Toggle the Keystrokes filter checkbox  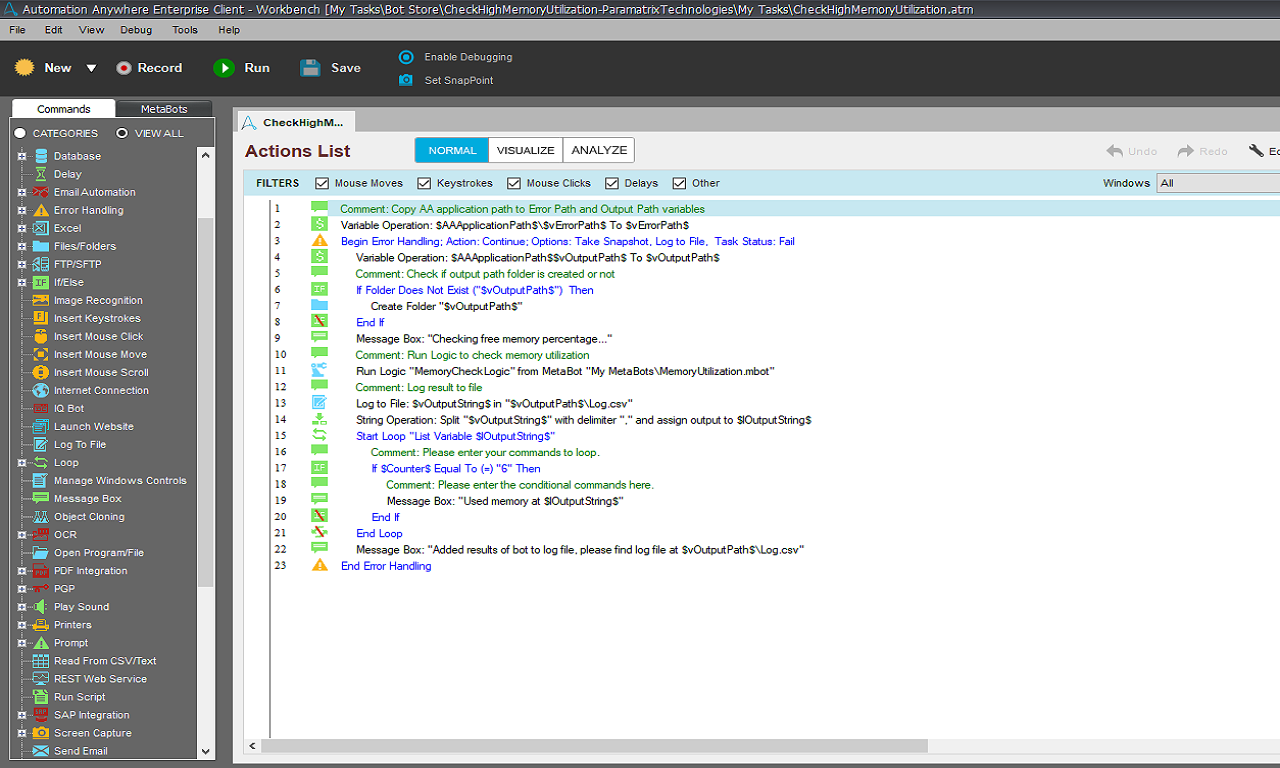click(x=424, y=183)
